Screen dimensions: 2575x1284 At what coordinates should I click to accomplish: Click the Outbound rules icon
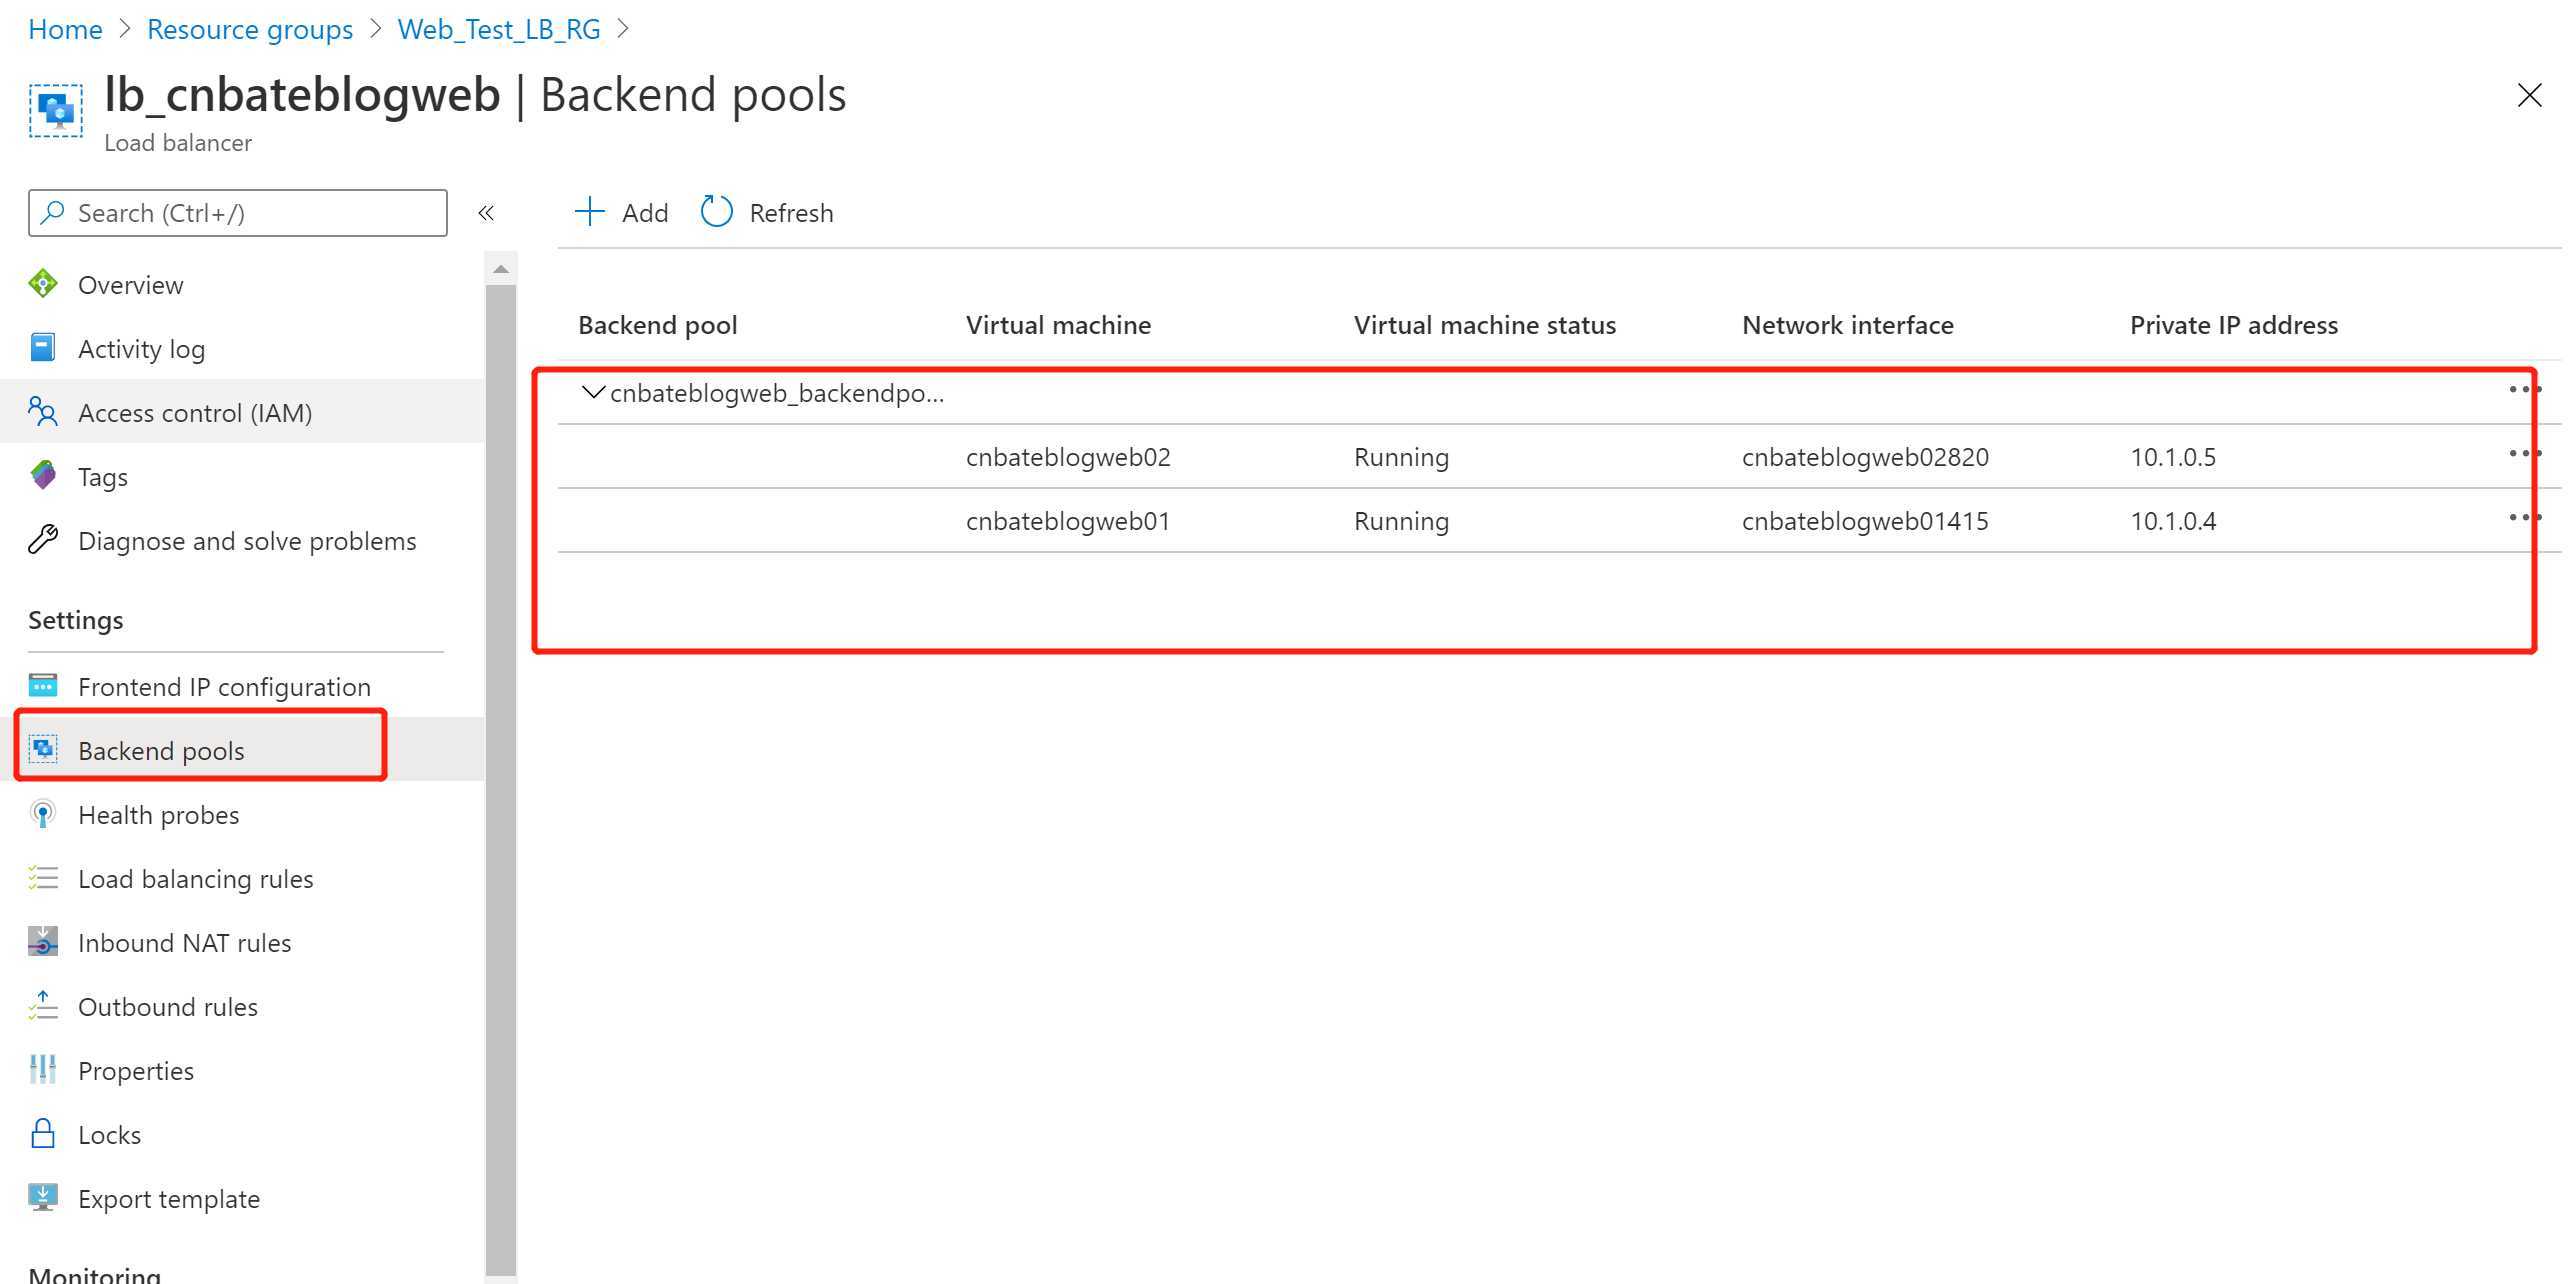coord(43,1006)
